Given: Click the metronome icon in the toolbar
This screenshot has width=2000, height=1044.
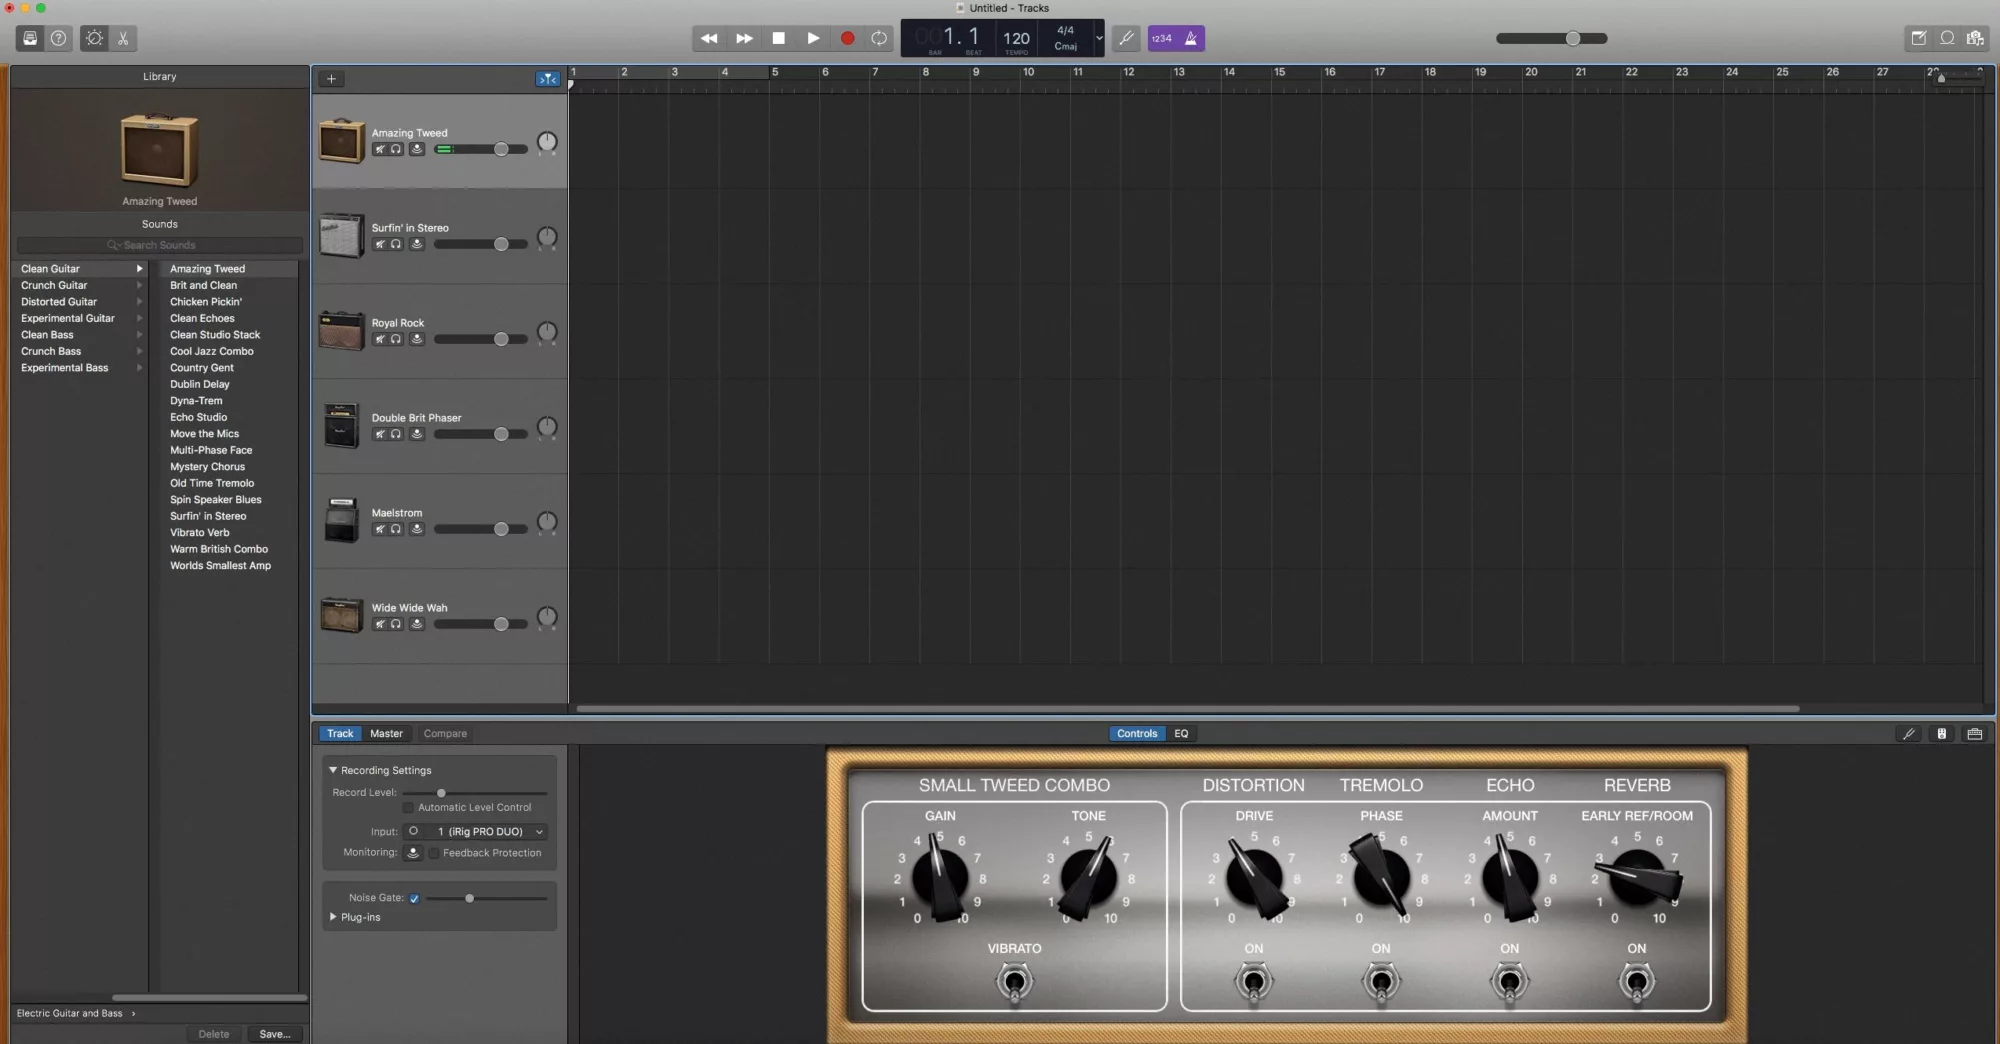Looking at the screenshot, I should click(x=1190, y=38).
